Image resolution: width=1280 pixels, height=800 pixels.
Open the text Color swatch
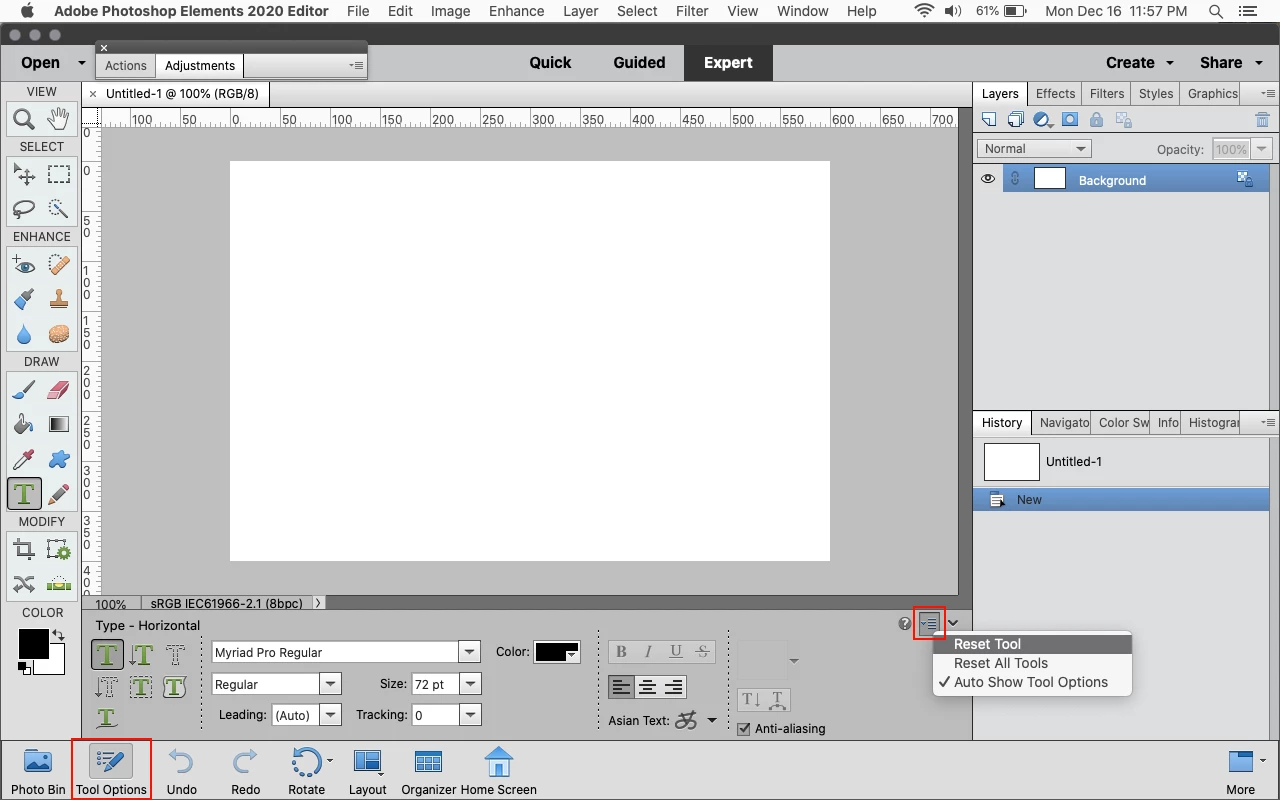point(557,652)
